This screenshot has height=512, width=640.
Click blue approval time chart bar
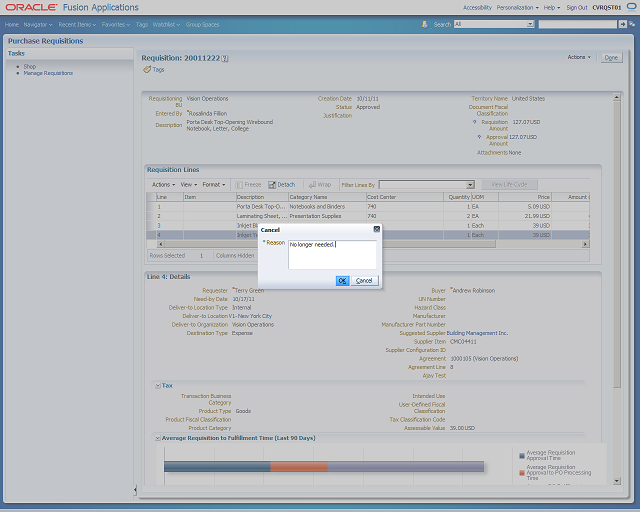pos(217,466)
